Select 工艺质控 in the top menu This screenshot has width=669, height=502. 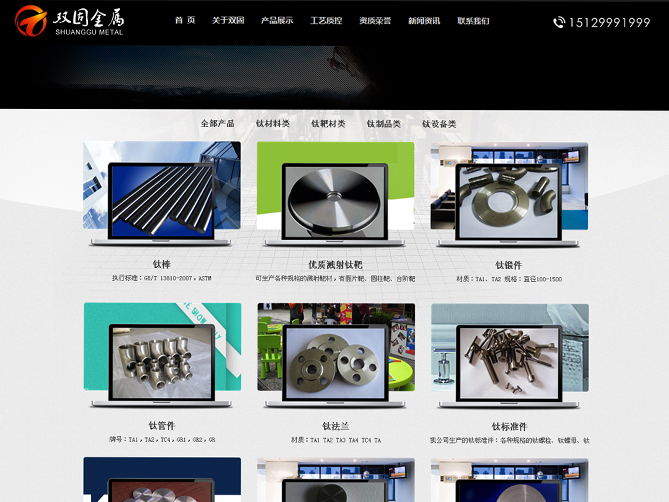coord(326,21)
